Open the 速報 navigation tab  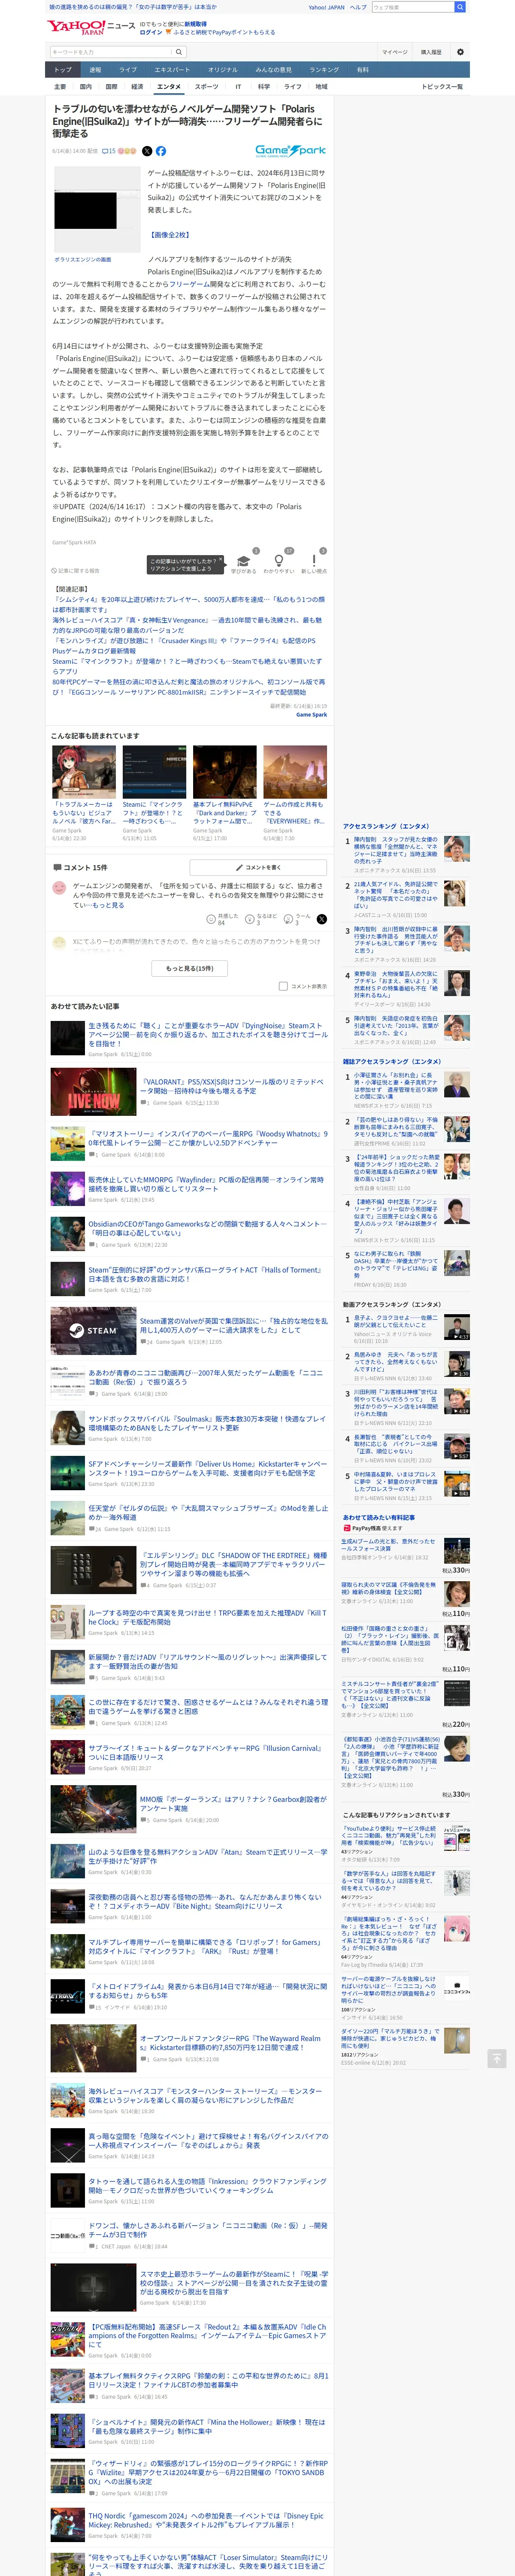click(x=95, y=70)
